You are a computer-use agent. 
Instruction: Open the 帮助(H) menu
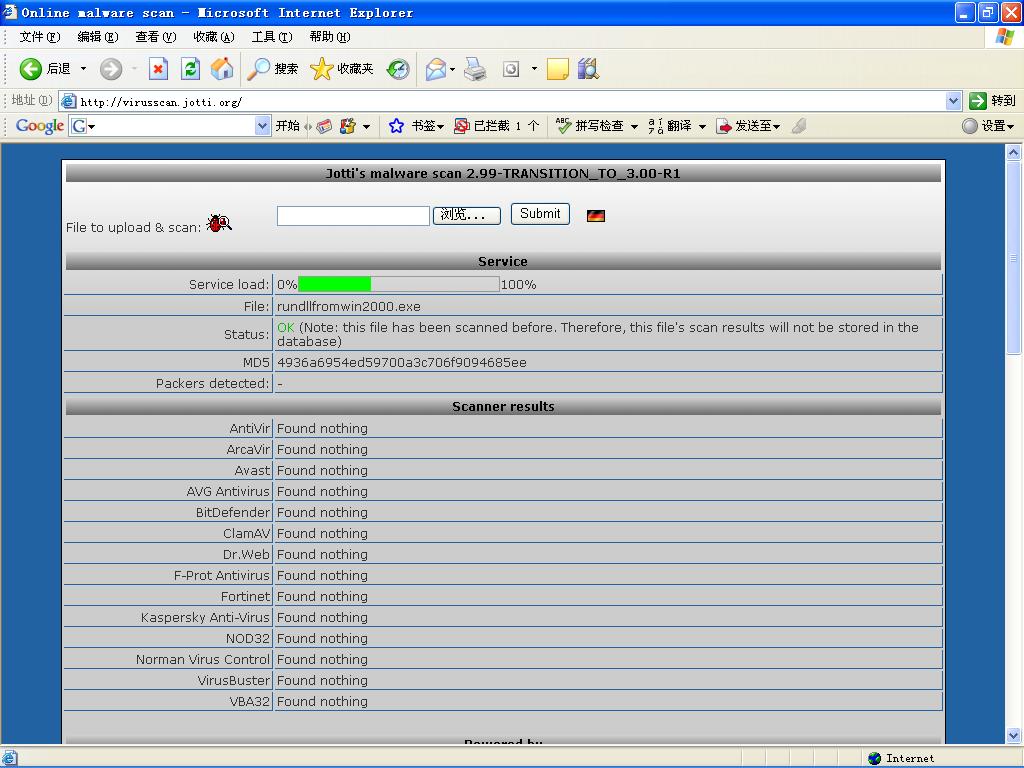point(330,37)
